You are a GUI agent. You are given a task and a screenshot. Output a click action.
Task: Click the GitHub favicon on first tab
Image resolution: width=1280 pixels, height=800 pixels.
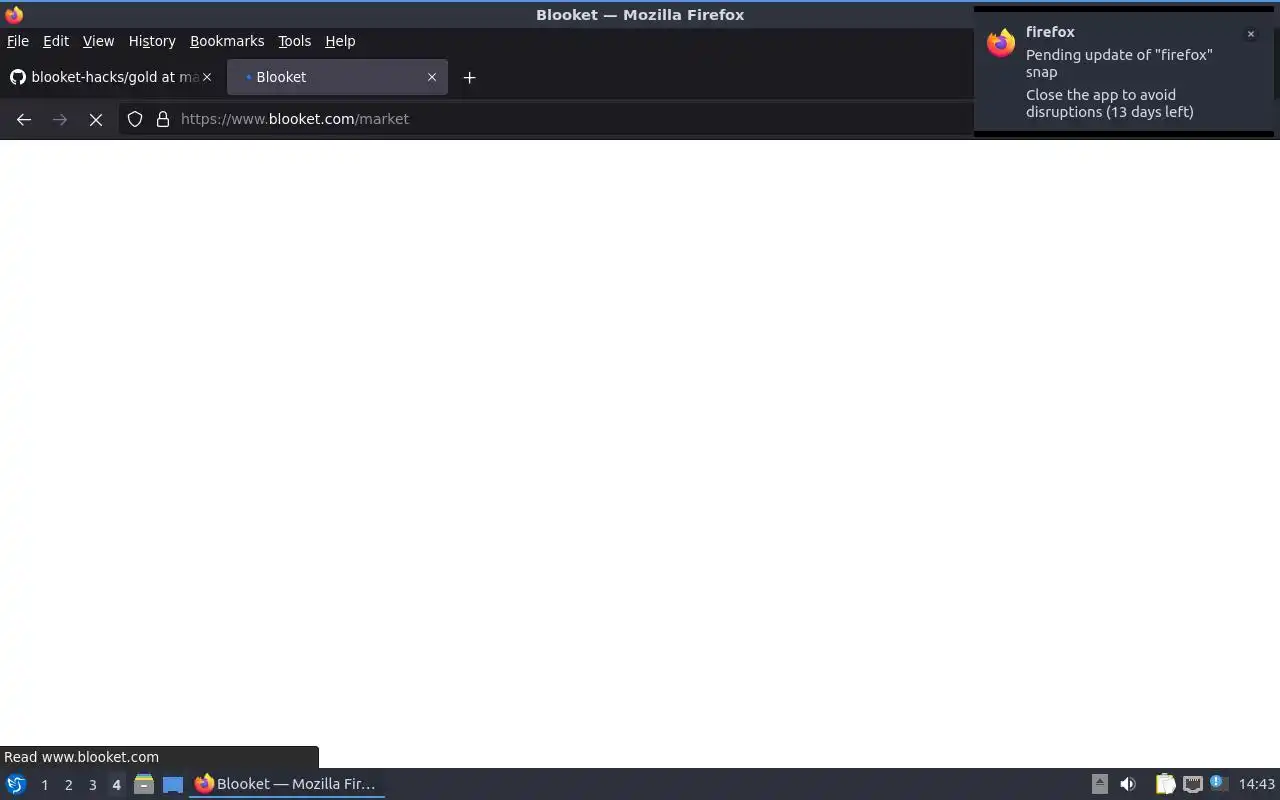(17, 77)
